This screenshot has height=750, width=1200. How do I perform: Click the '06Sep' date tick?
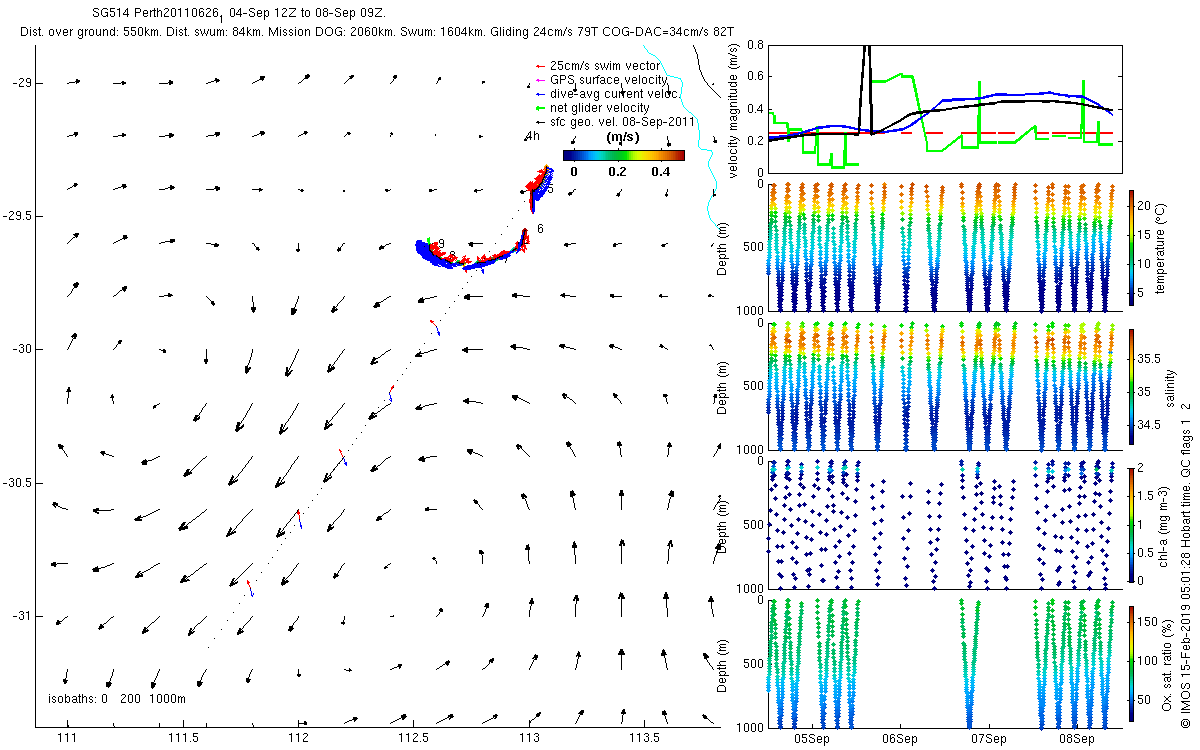click(900, 739)
